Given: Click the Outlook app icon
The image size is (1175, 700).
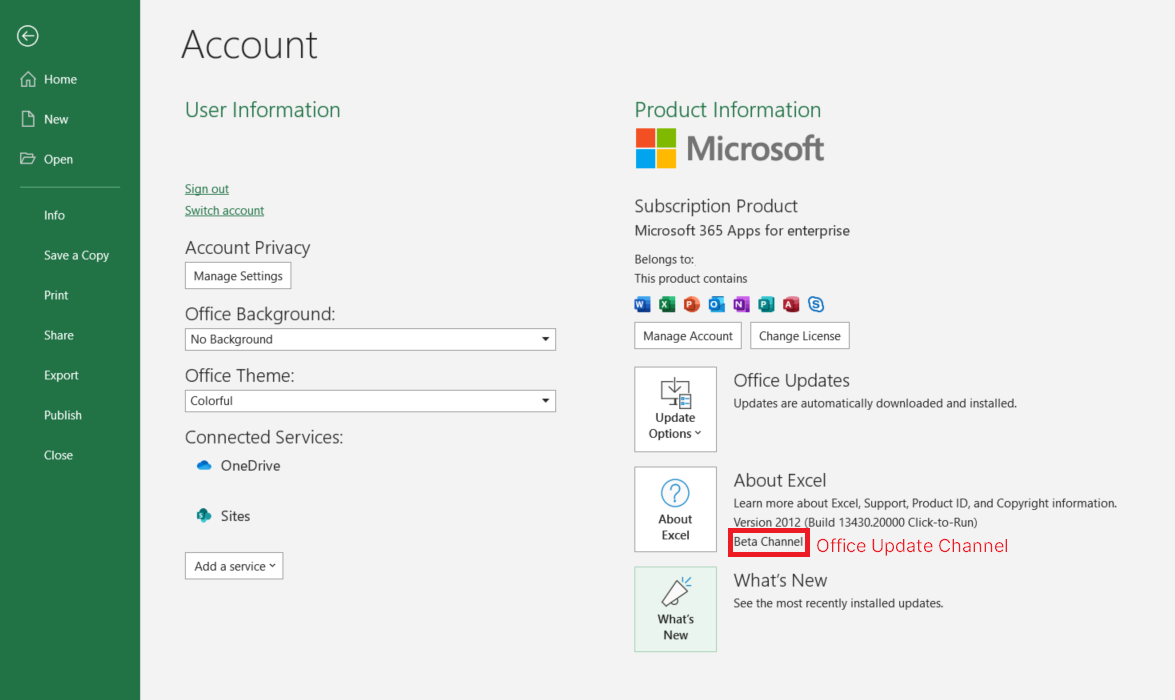Looking at the screenshot, I should click(x=716, y=304).
